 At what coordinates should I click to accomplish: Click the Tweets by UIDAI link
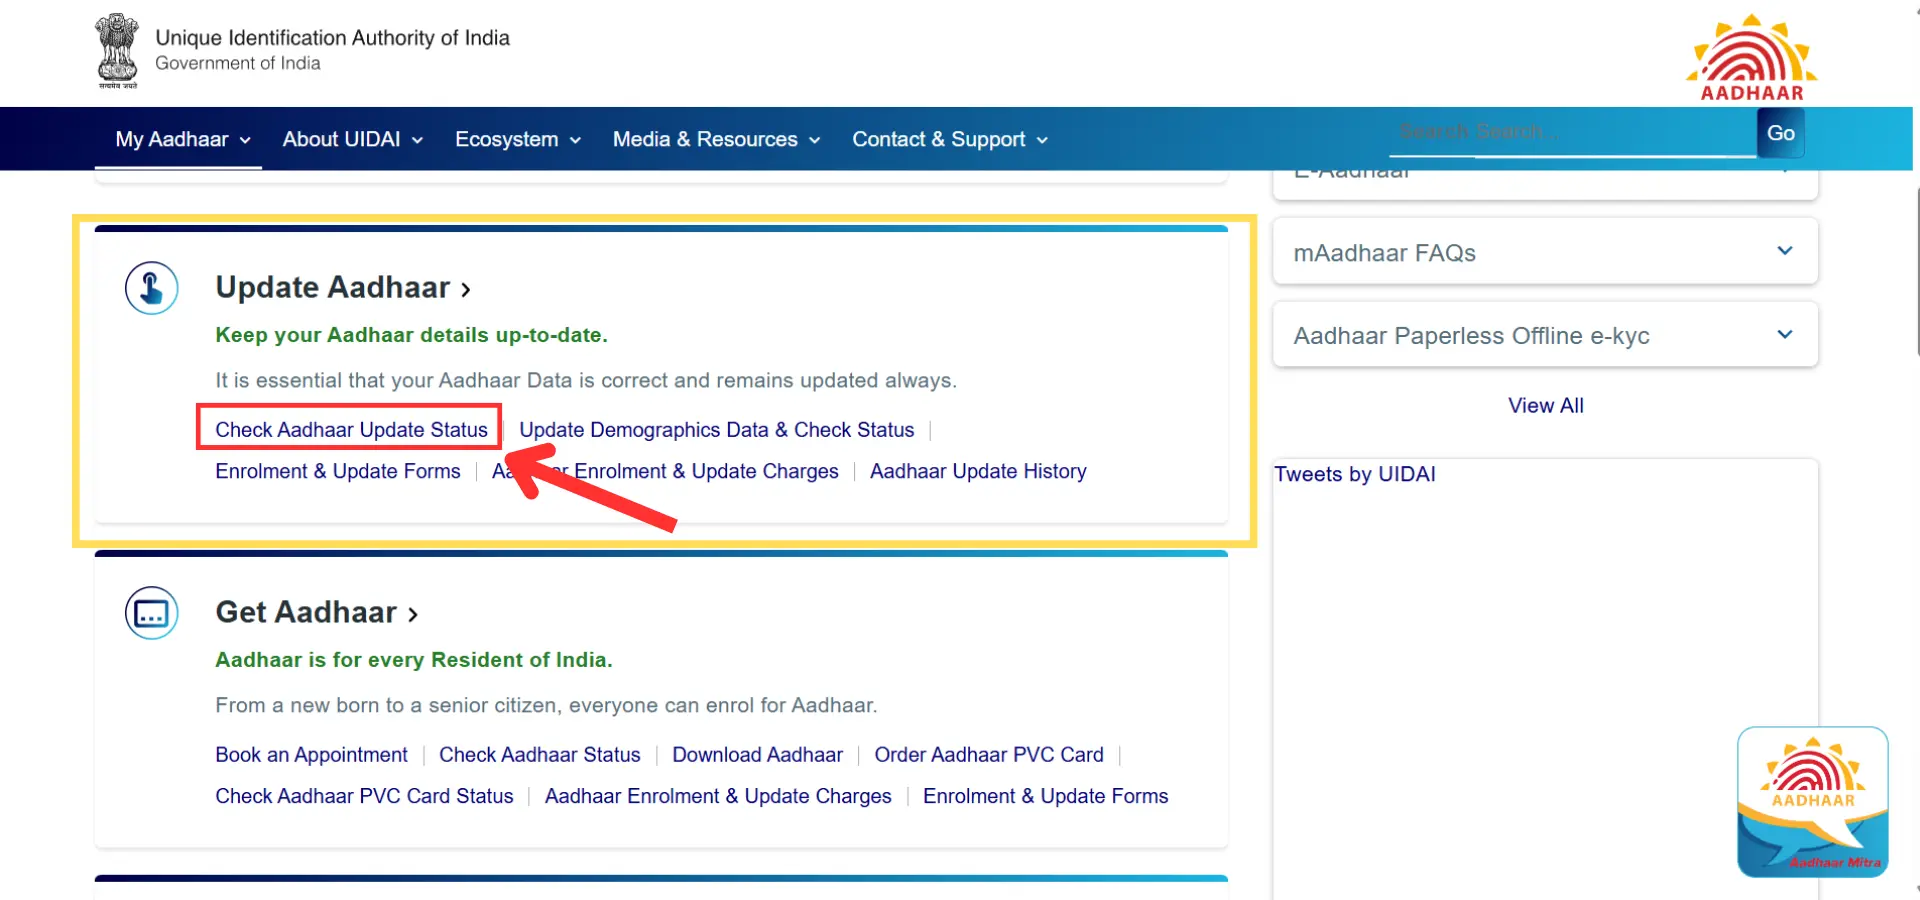point(1354,474)
